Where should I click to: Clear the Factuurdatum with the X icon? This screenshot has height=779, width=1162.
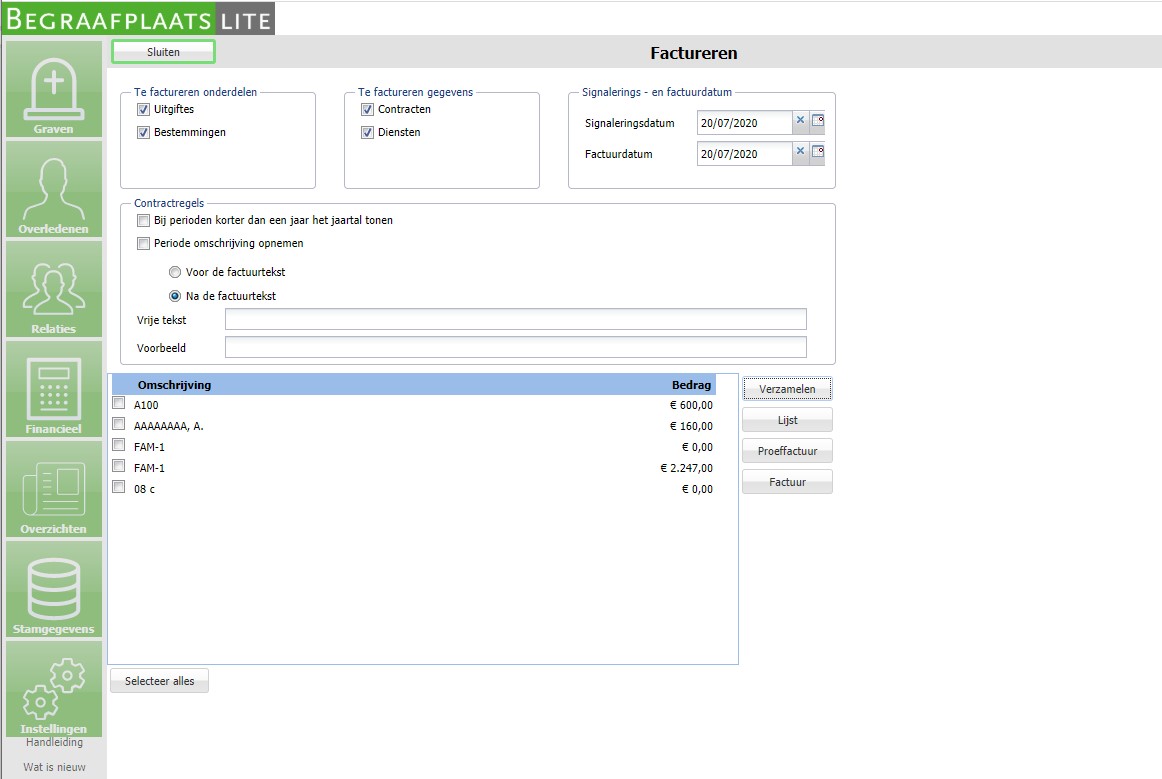click(800, 151)
